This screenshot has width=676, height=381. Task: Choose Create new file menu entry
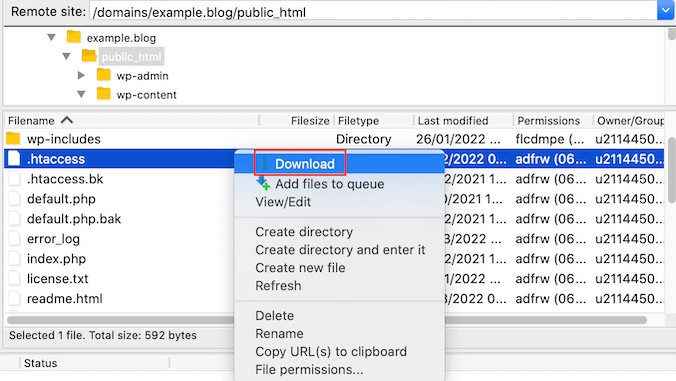click(300, 268)
